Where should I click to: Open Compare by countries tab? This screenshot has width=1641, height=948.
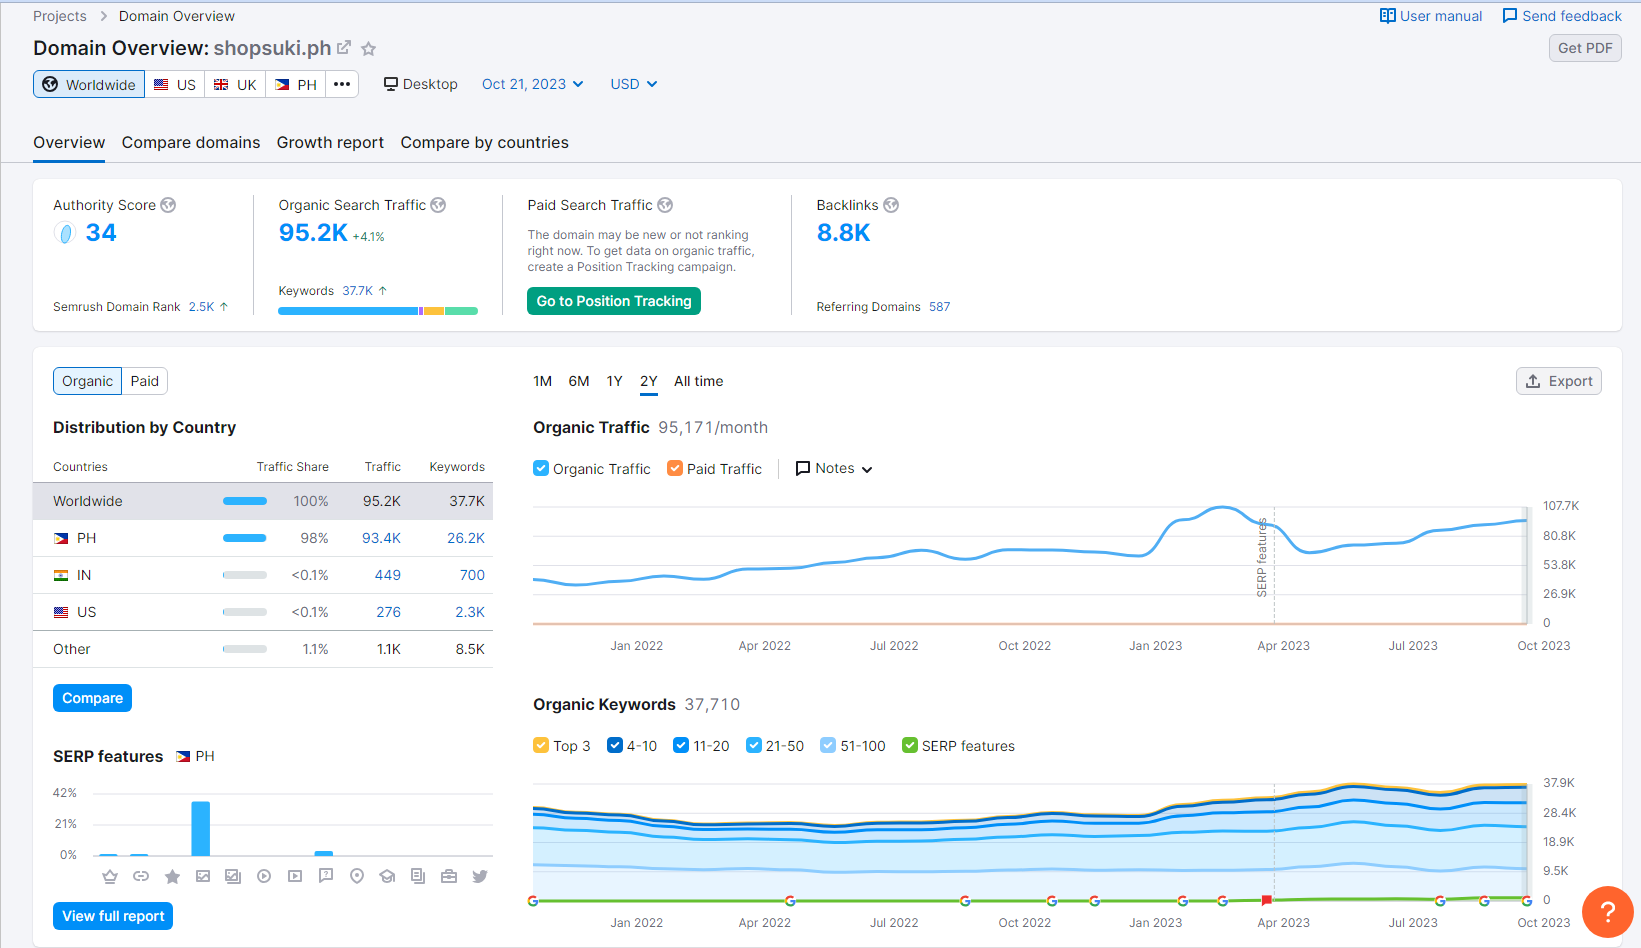coord(485,143)
